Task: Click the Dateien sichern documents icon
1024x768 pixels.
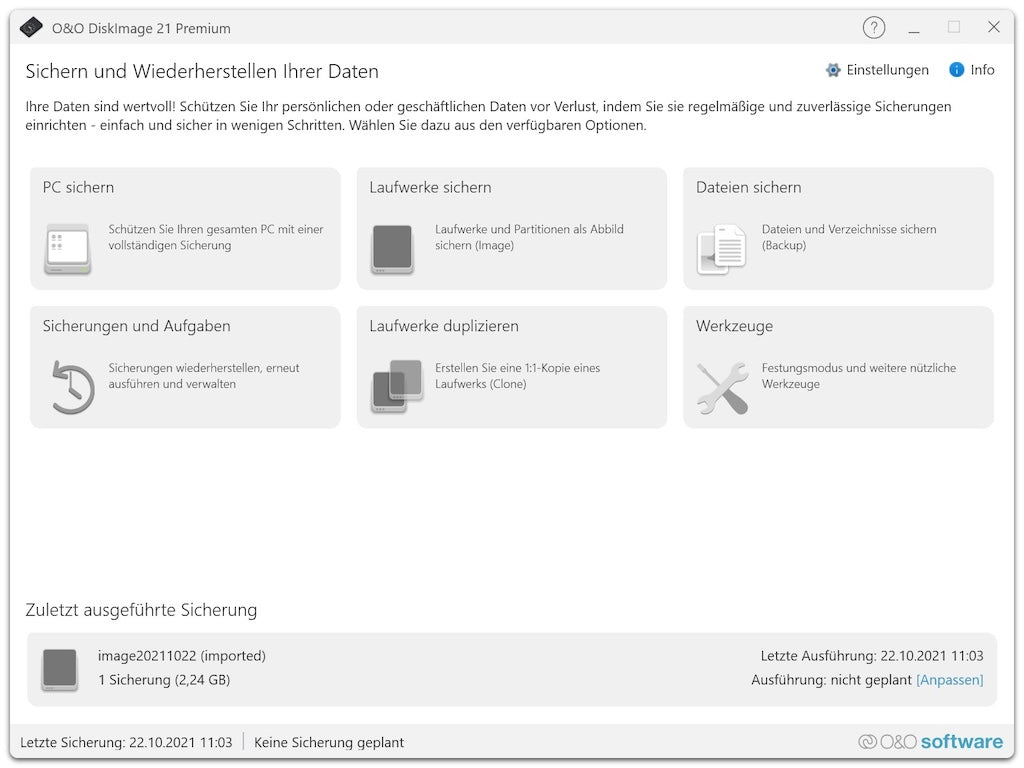Action: click(x=721, y=250)
